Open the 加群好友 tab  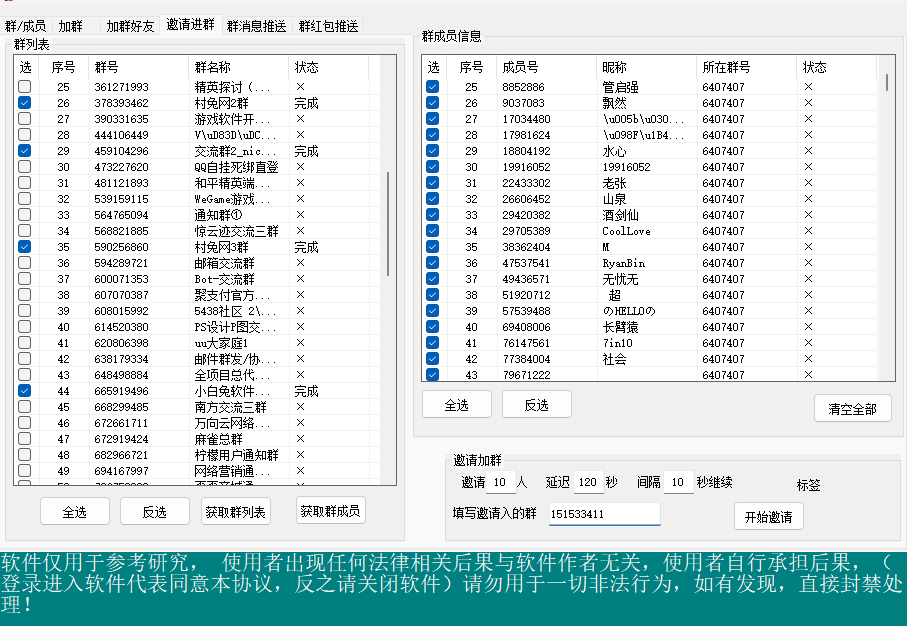[x=130, y=26]
